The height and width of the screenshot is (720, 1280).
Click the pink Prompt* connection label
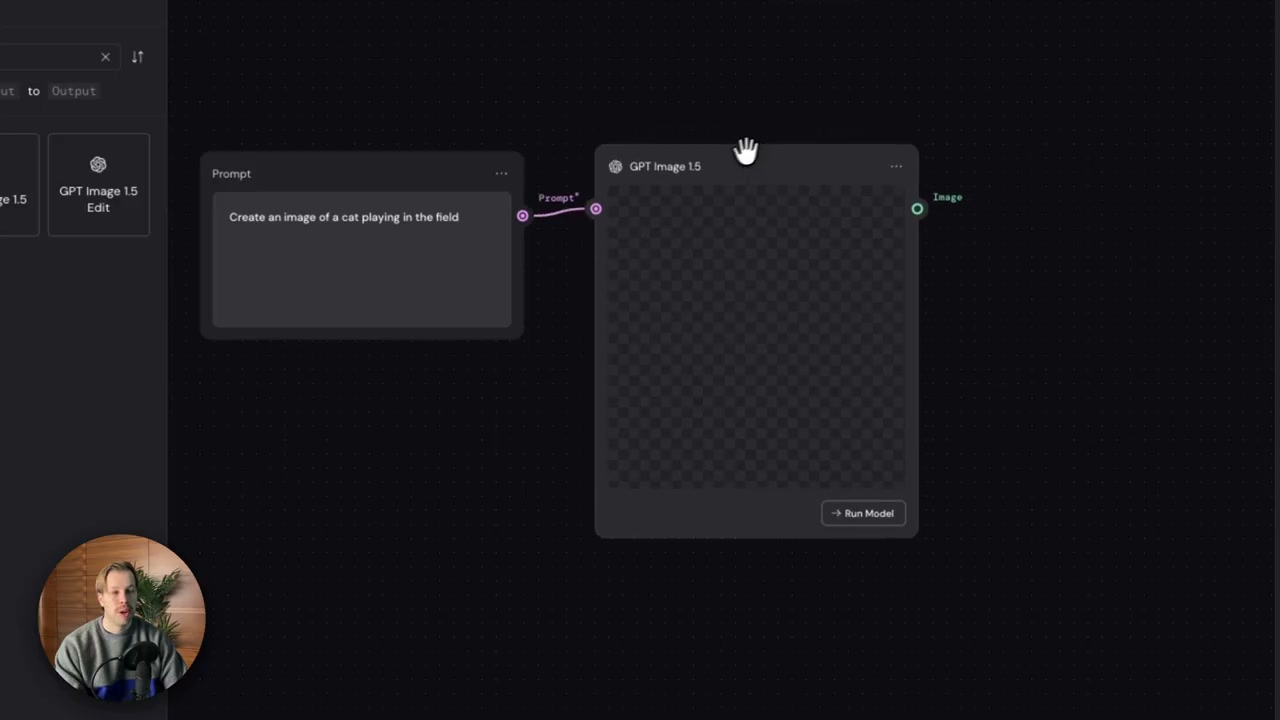pos(558,198)
